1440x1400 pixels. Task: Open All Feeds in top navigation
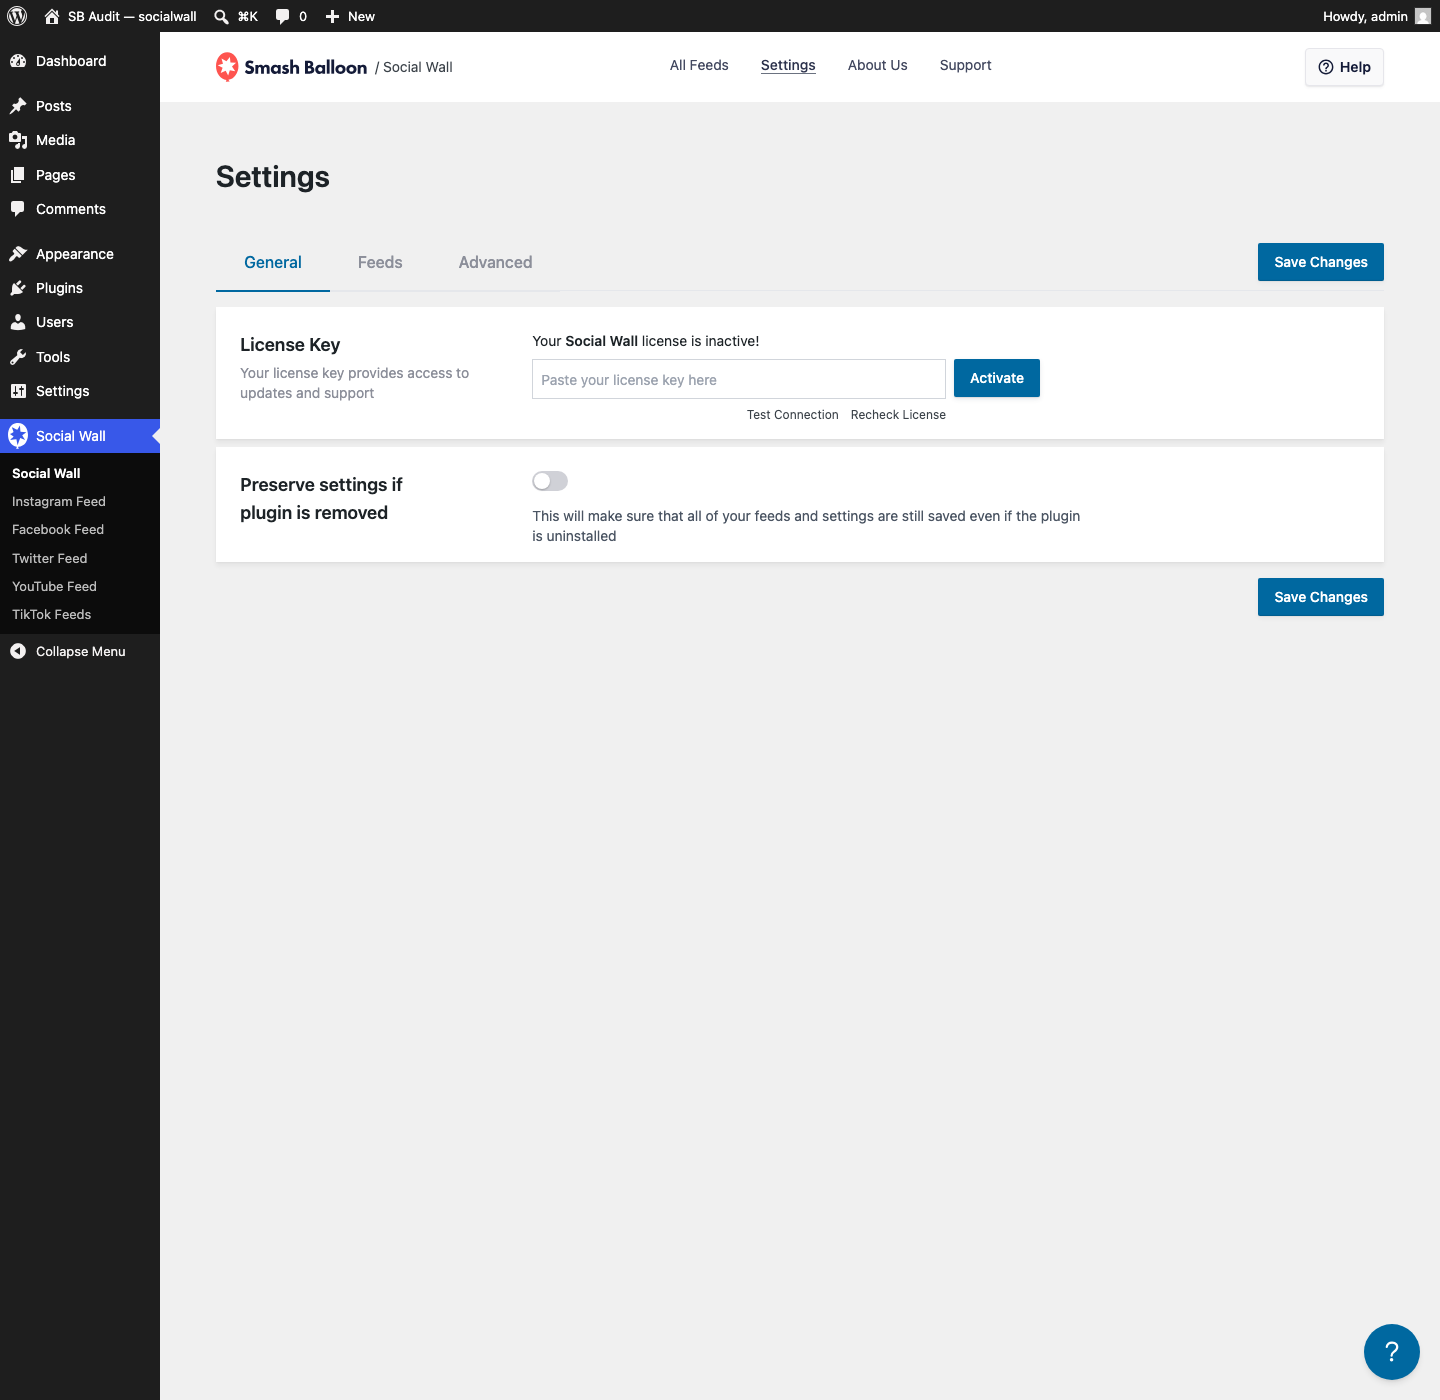coord(699,65)
